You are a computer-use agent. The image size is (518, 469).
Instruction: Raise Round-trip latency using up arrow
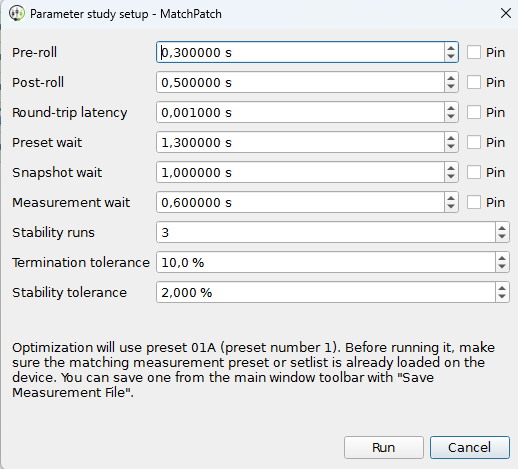click(x=451, y=108)
